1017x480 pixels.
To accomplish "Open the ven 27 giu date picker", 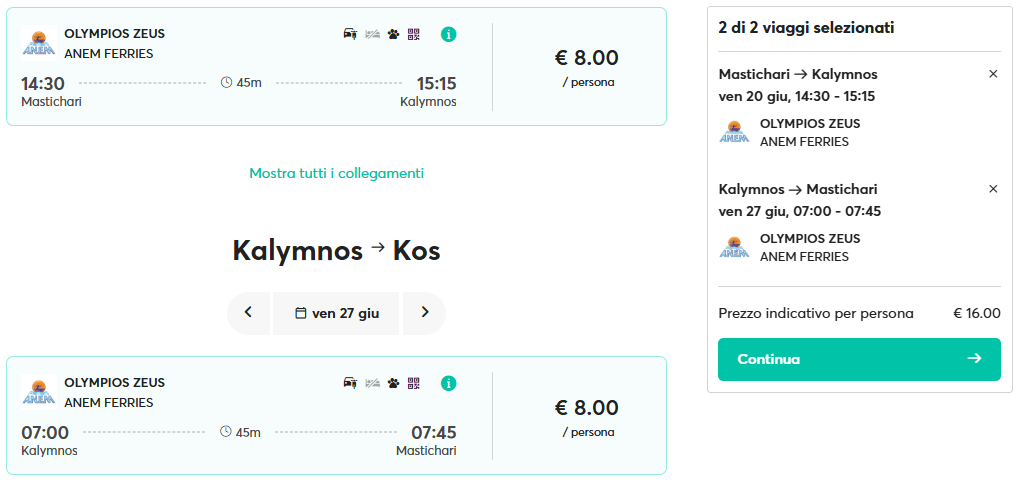I will [336, 313].
